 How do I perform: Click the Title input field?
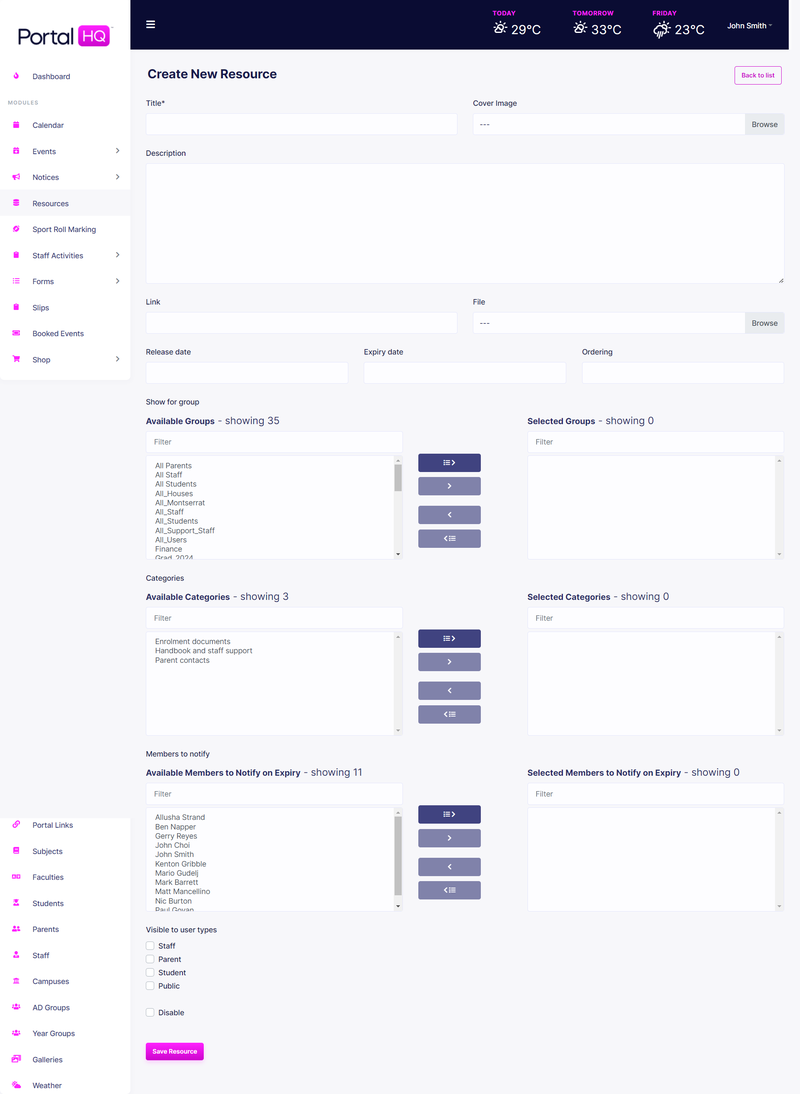300,123
